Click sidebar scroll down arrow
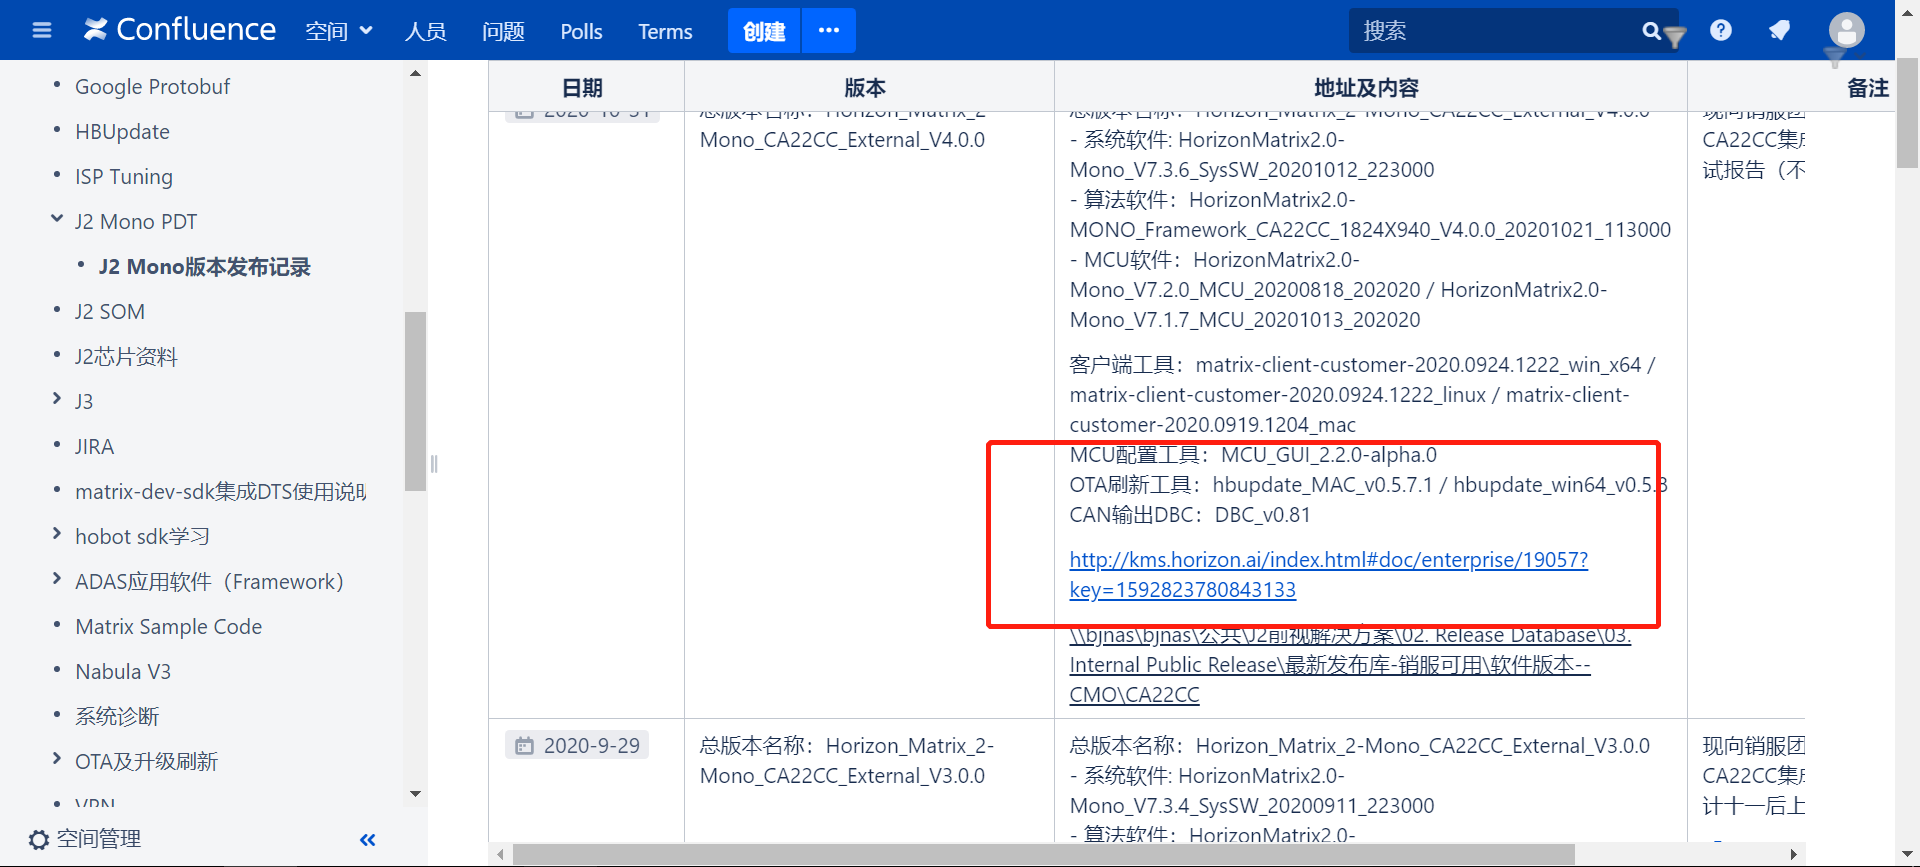This screenshot has width=1920, height=867. 415,794
